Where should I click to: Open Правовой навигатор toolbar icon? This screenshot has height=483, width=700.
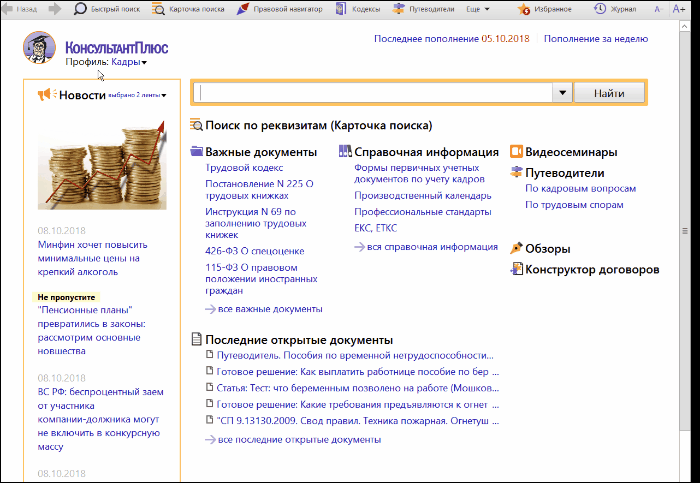click(243, 9)
